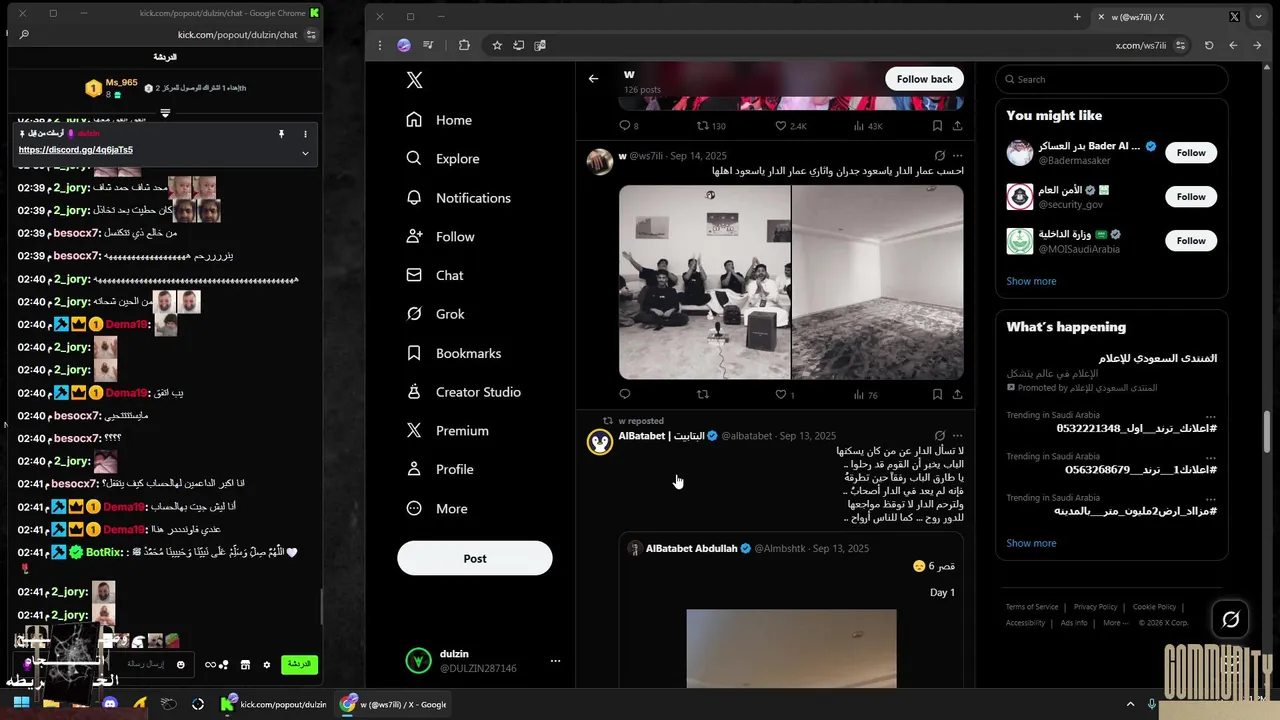
Task: Collapse pinned message chevron in Kick chat
Action: click(x=305, y=153)
